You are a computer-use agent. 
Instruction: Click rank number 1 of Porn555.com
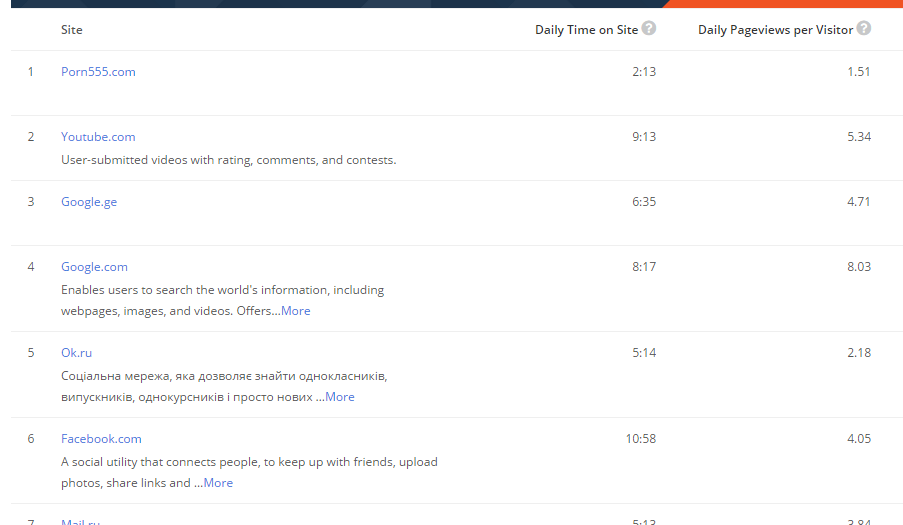pos(31,72)
